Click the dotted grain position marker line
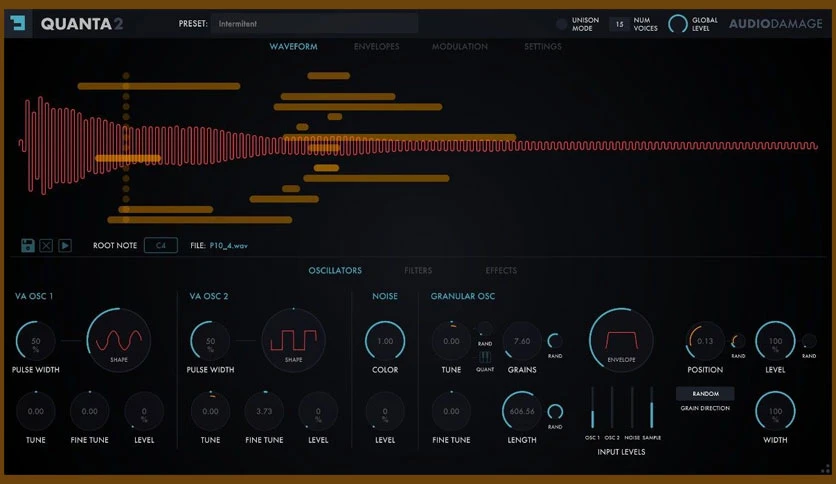836x484 pixels. (126, 148)
